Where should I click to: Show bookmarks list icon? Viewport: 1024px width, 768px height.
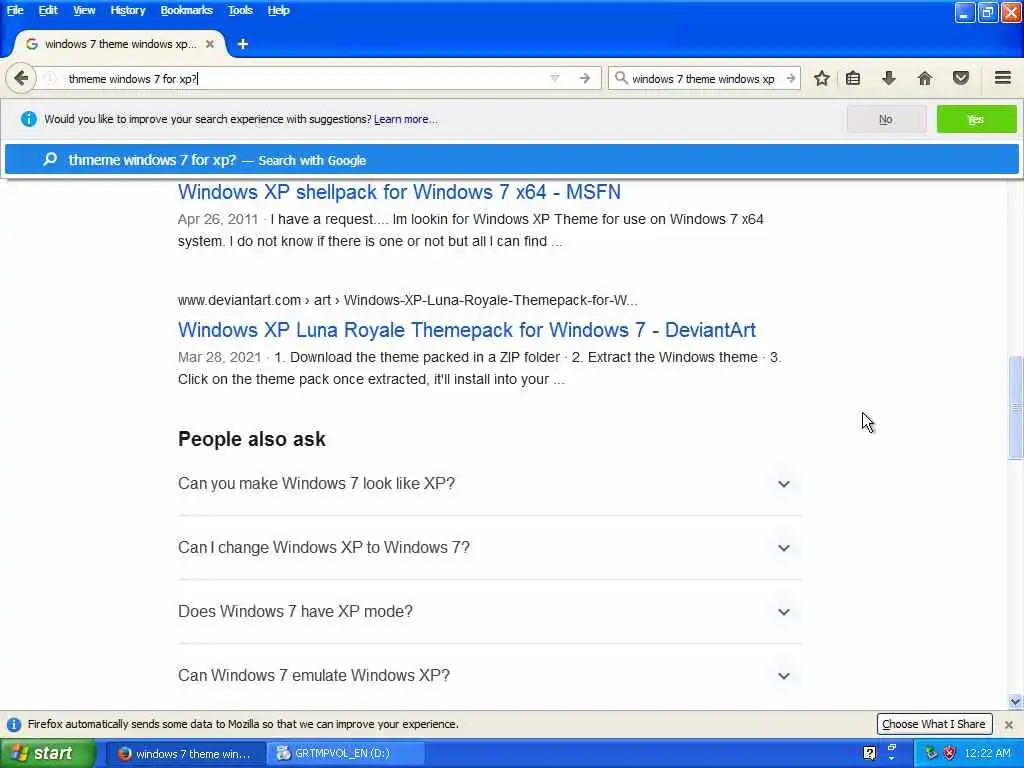[853, 78]
